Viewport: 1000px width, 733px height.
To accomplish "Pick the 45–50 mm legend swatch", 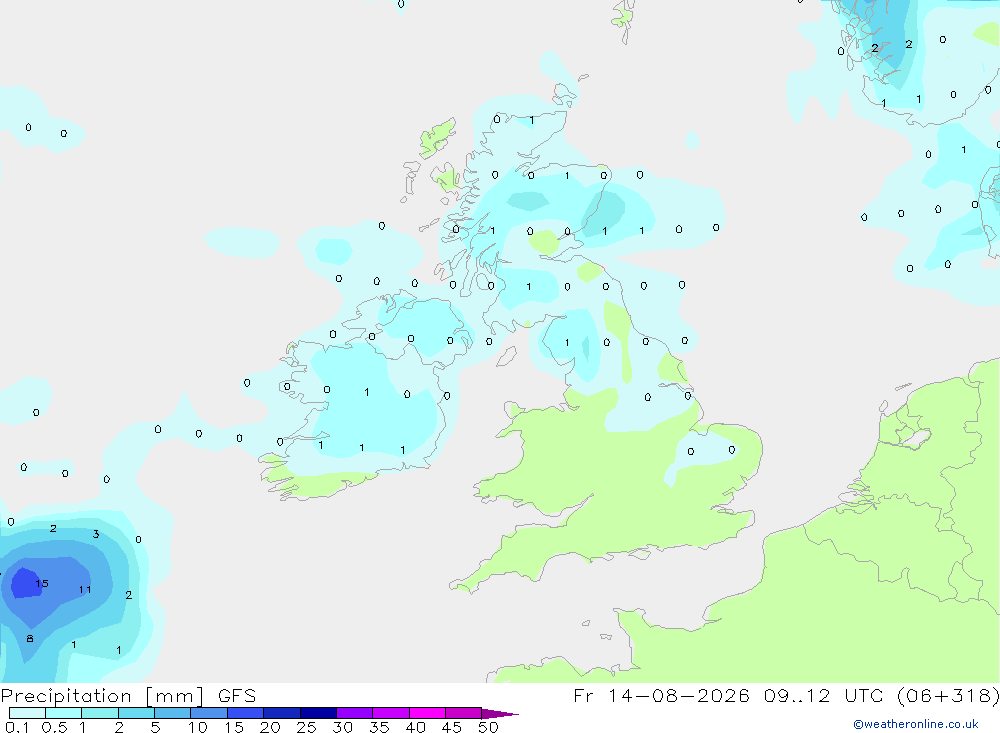I will [x=464, y=713].
